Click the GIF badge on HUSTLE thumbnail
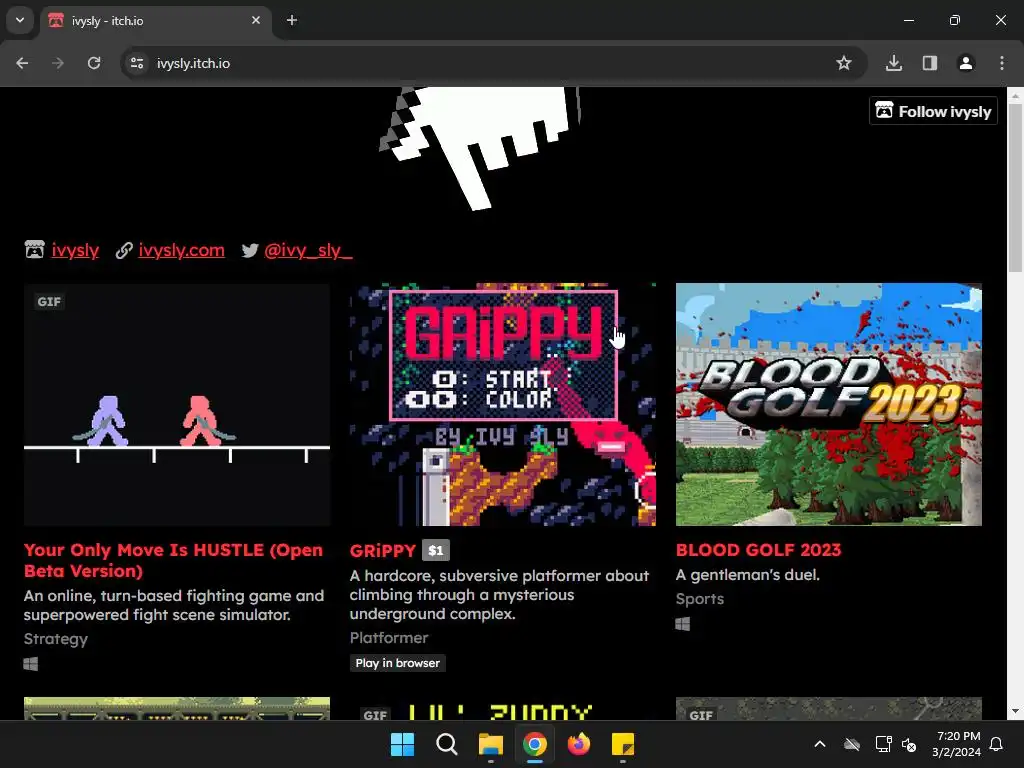Screen dimensions: 1024x768 49,301
